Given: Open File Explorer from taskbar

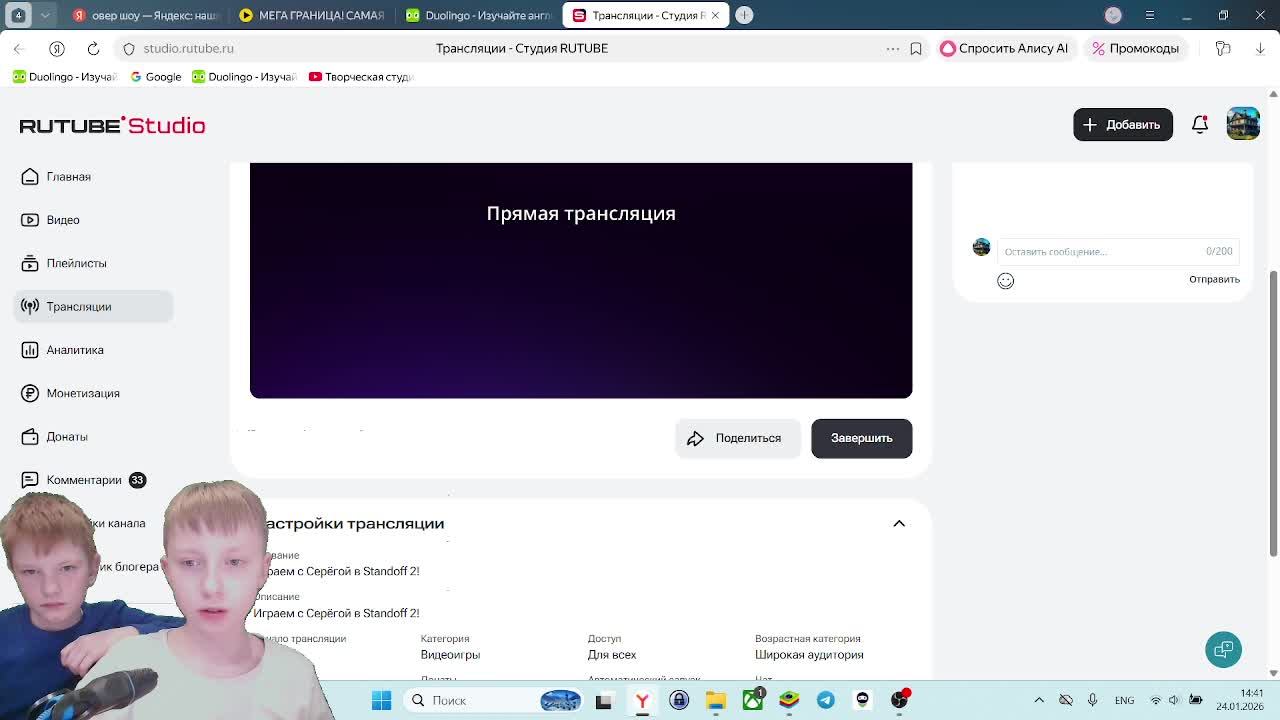Looking at the screenshot, I should point(716,700).
